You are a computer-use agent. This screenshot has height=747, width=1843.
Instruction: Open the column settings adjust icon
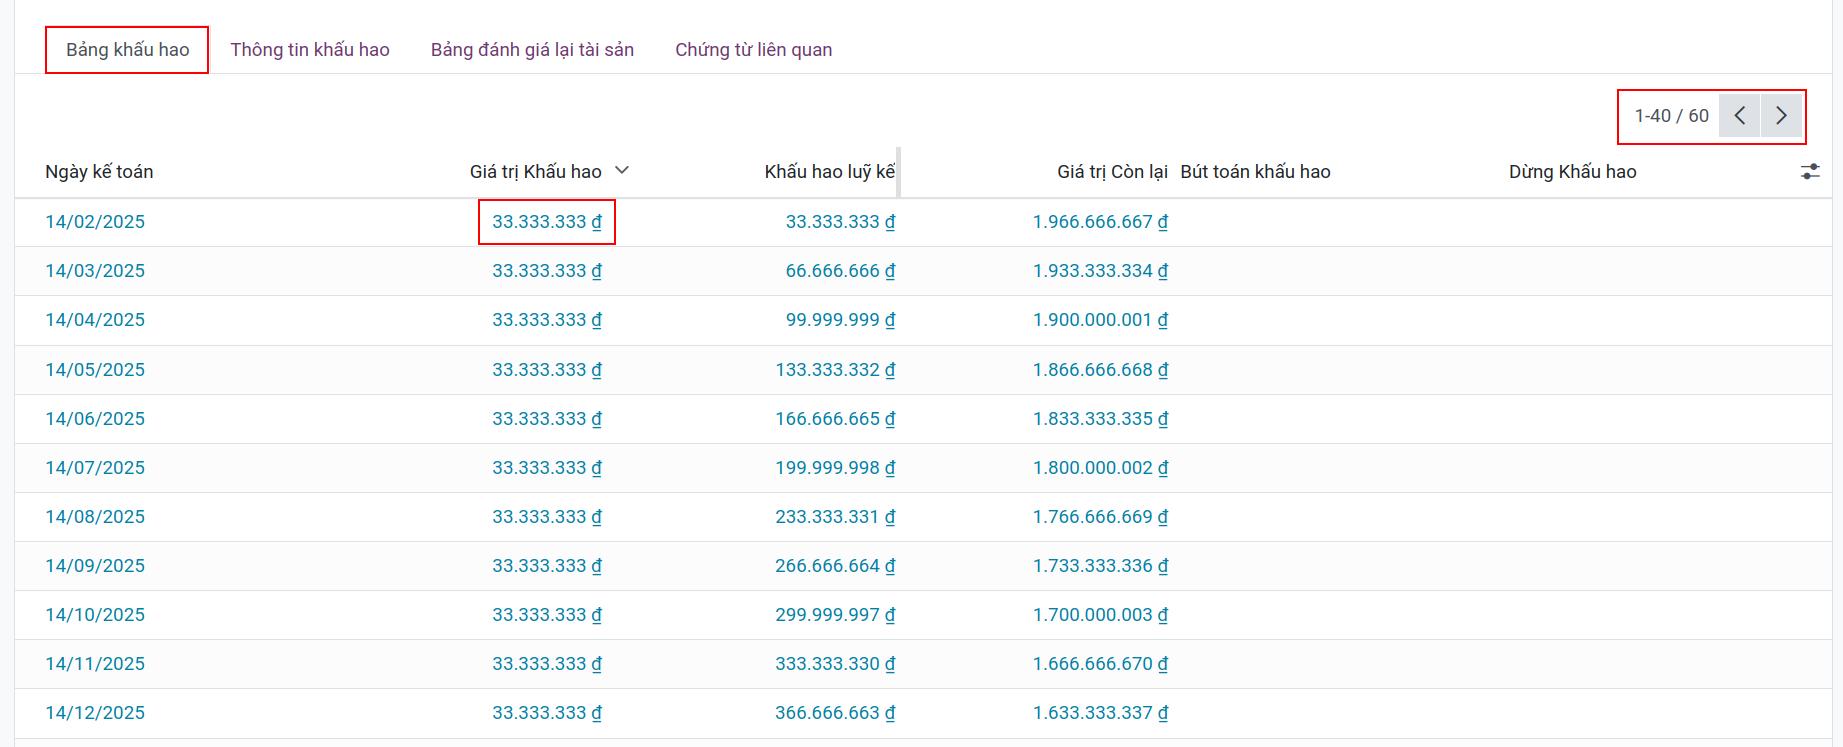click(1809, 172)
